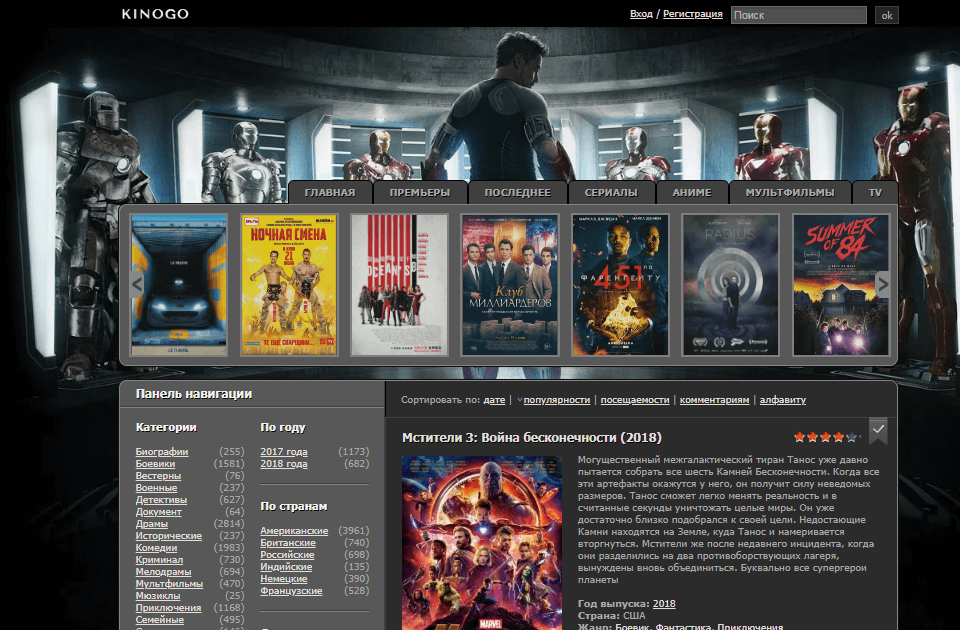Sort the list by алфавиту
960x630 pixels.
[x=782, y=400]
